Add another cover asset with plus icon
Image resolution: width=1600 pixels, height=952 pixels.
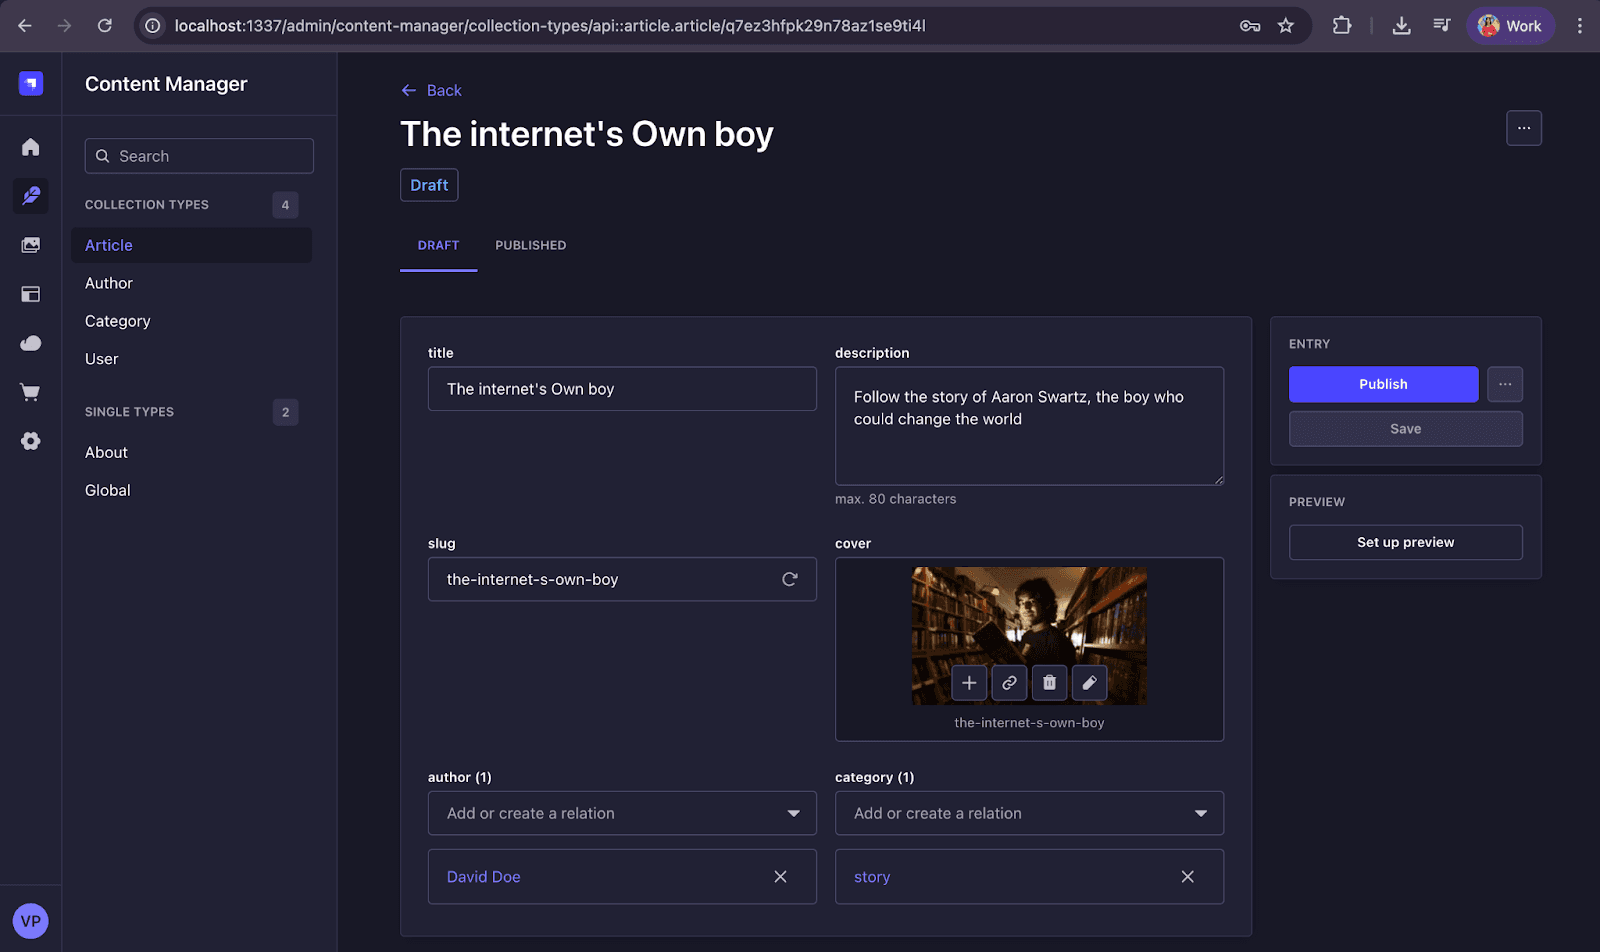[x=969, y=683]
